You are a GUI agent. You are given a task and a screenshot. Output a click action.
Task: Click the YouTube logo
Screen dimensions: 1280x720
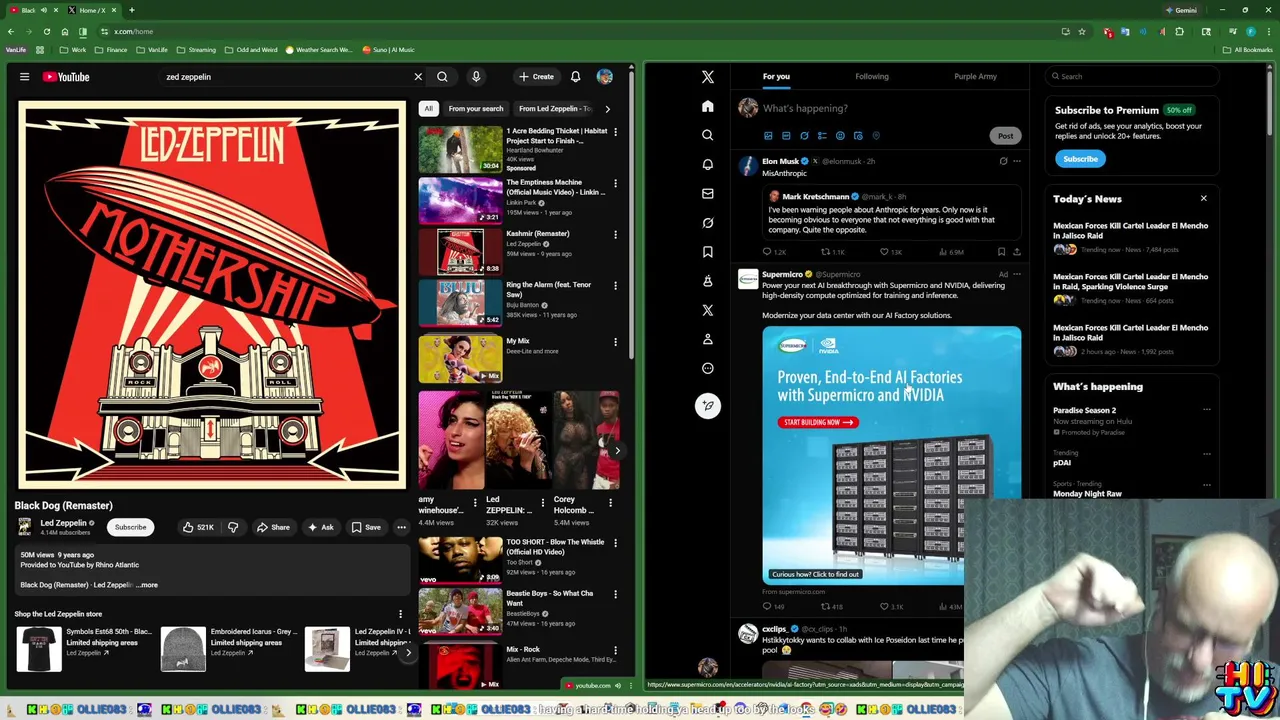(x=66, y=77)
